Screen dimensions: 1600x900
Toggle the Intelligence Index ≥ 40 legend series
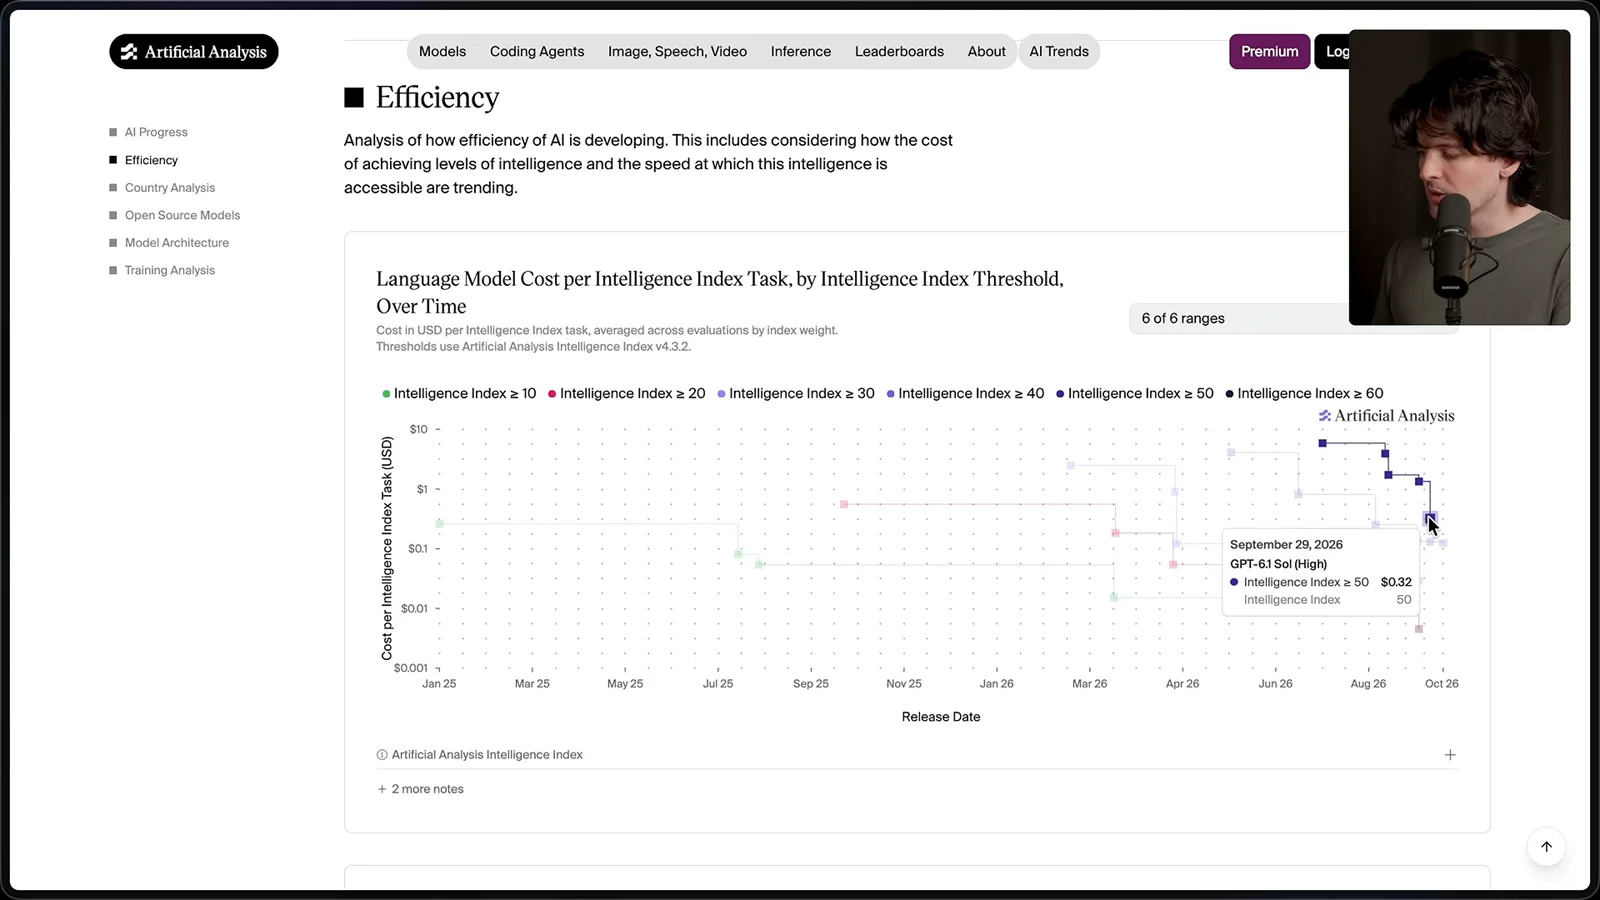pos(965,394)
